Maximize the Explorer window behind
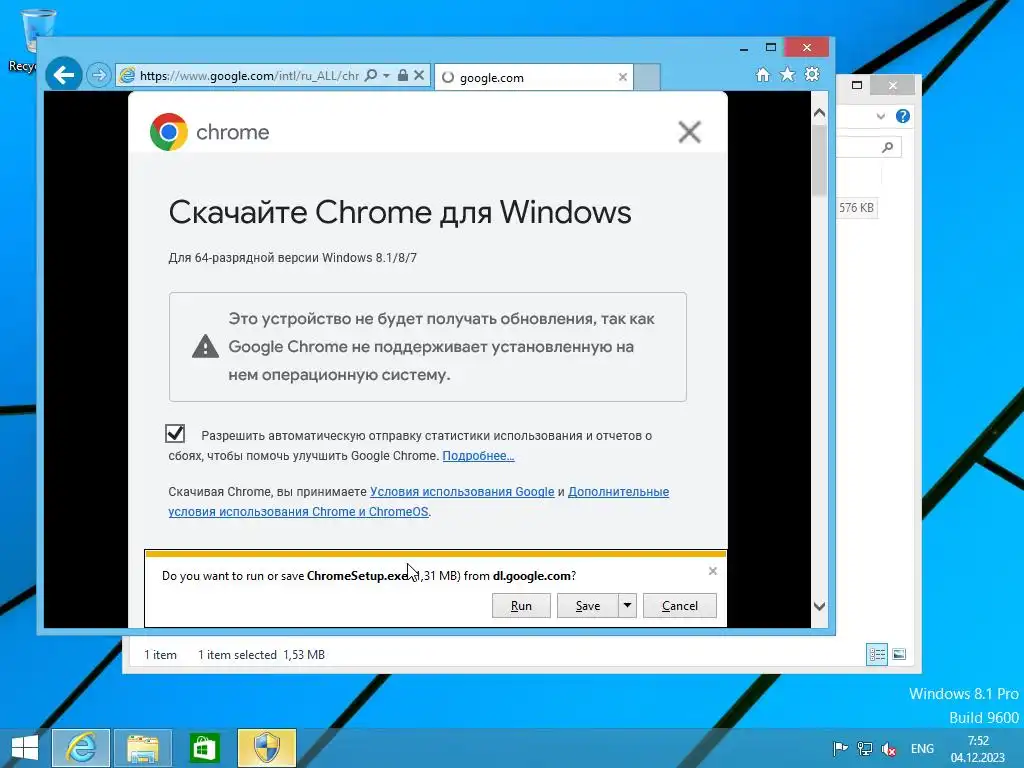The height and width of the screenshot is (768, 1024). click(x=857, y=85)
